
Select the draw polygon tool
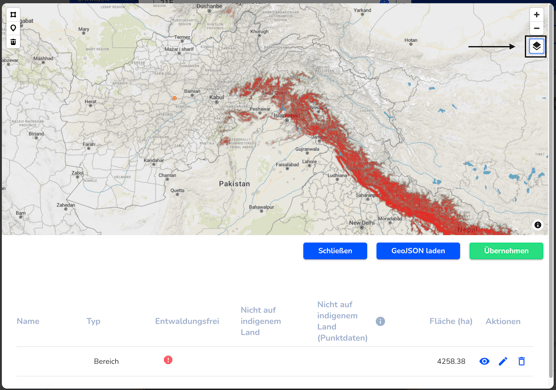[13, 15]
